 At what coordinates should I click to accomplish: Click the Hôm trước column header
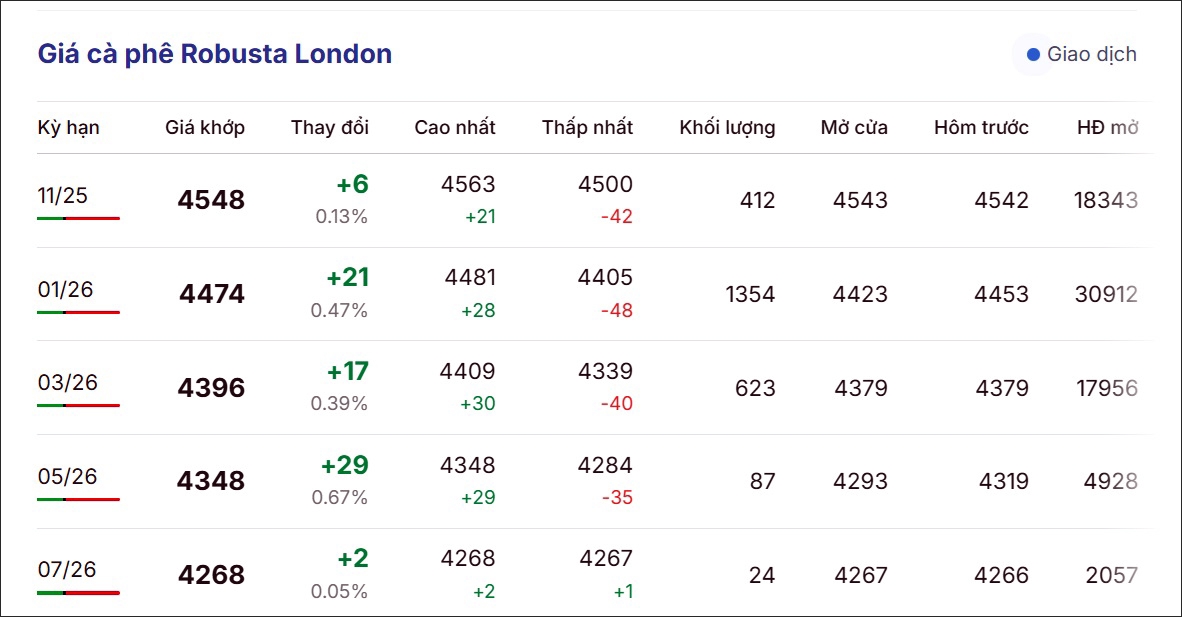pyautogui.click(x=981, y=127)
